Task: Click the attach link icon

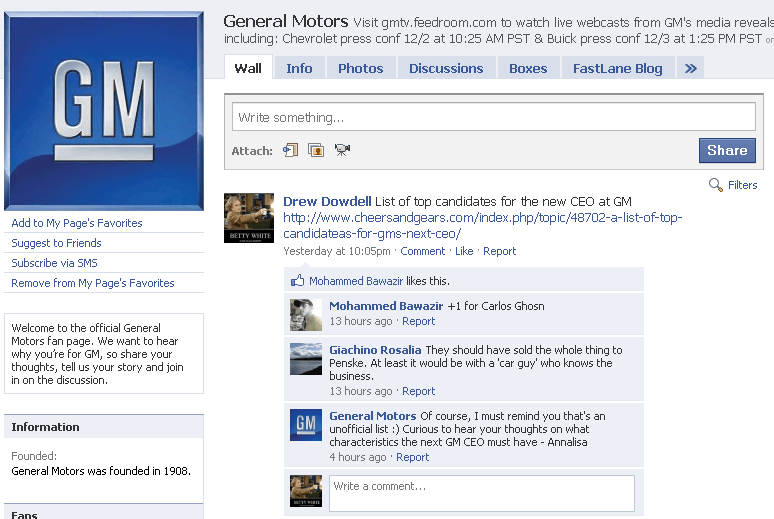Action: tap(290, 150)
